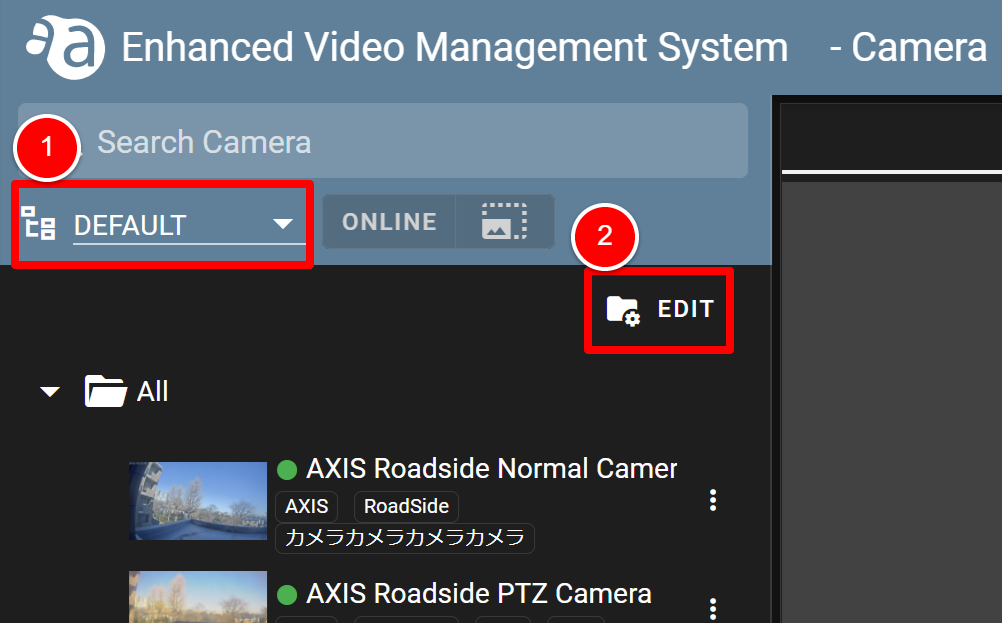Collapse the All folder arrow
Image resolution: width=1002 pixels, height=623 pixels.
(x=50, y=392)
